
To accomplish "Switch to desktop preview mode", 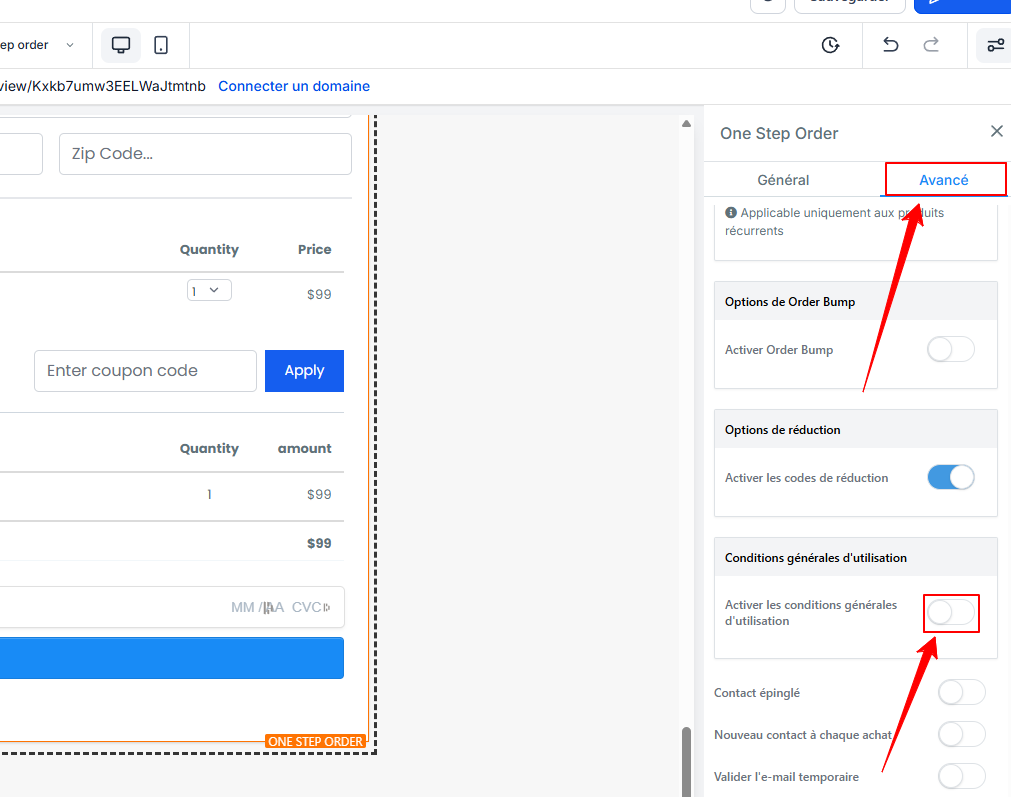I will click(121, 45).
